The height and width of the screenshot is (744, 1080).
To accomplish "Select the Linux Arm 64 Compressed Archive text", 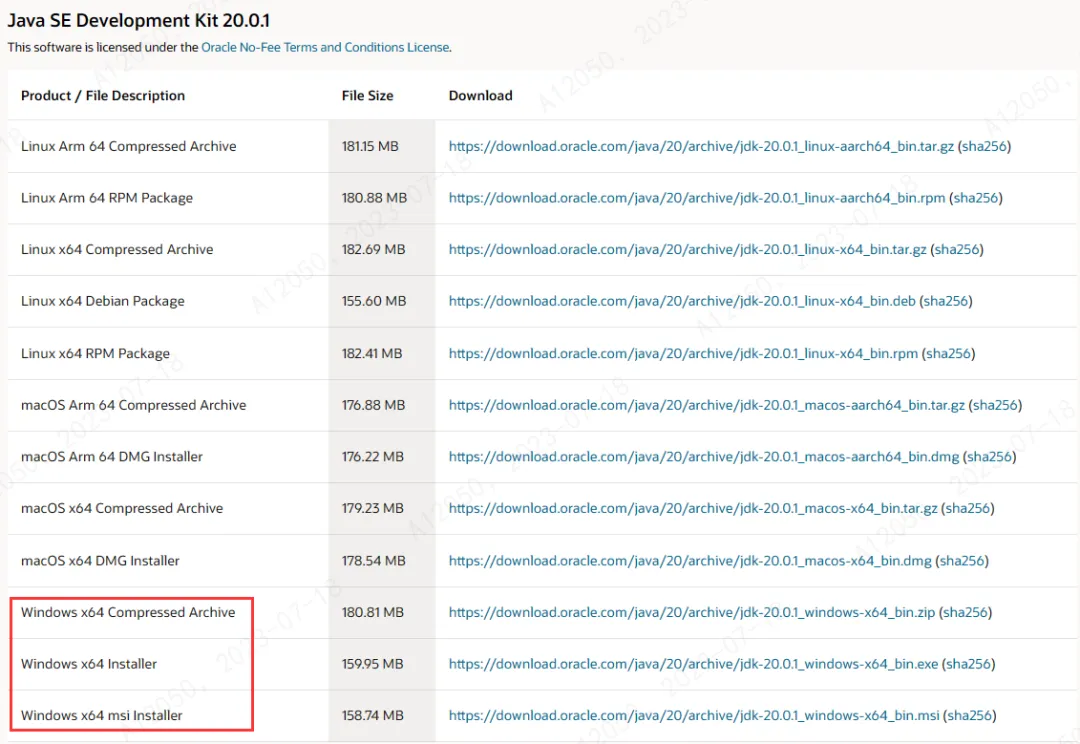I will click(x=129, y=146).
